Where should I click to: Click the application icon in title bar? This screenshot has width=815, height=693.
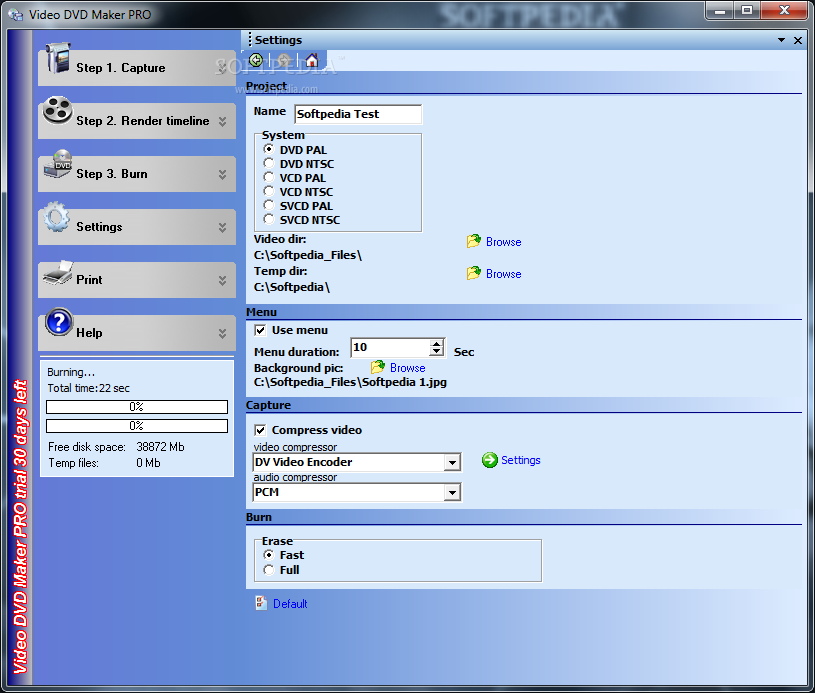pyautogui.click(x=16, y=15)
